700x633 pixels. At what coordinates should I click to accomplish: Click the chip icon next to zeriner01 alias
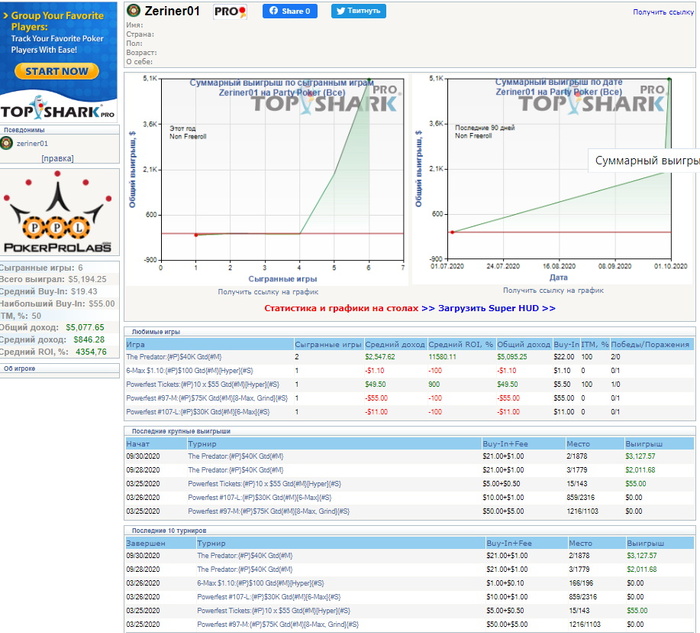coord(6,143)
